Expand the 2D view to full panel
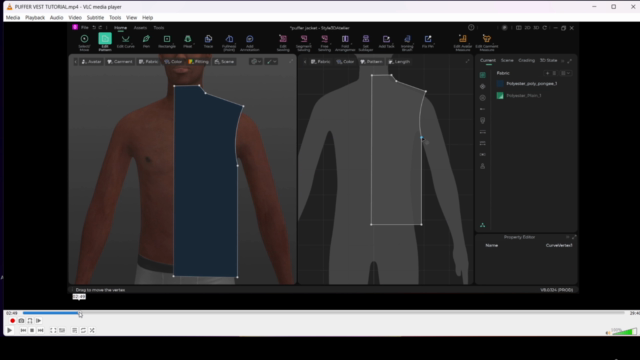This screenshot has height=360, width=640. [467, 61]
